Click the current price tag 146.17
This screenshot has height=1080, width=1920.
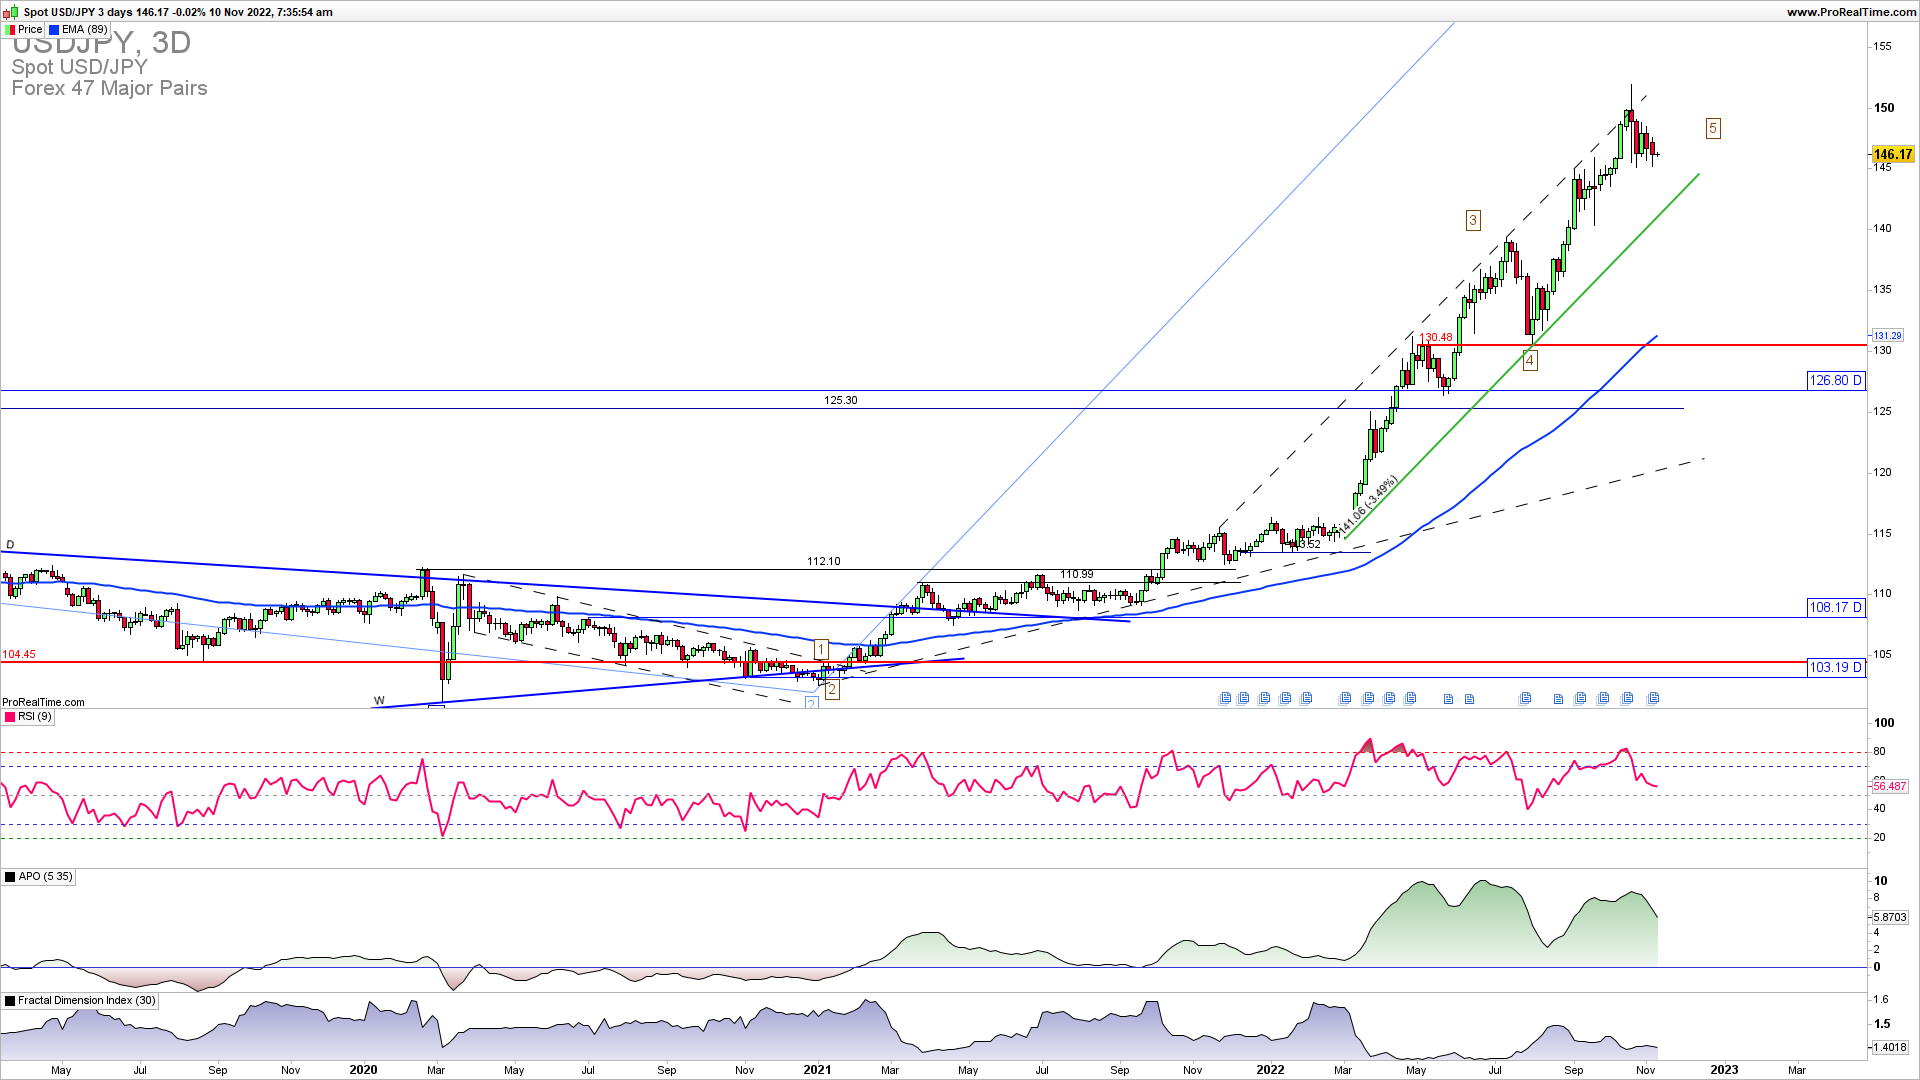(1892, 154)
